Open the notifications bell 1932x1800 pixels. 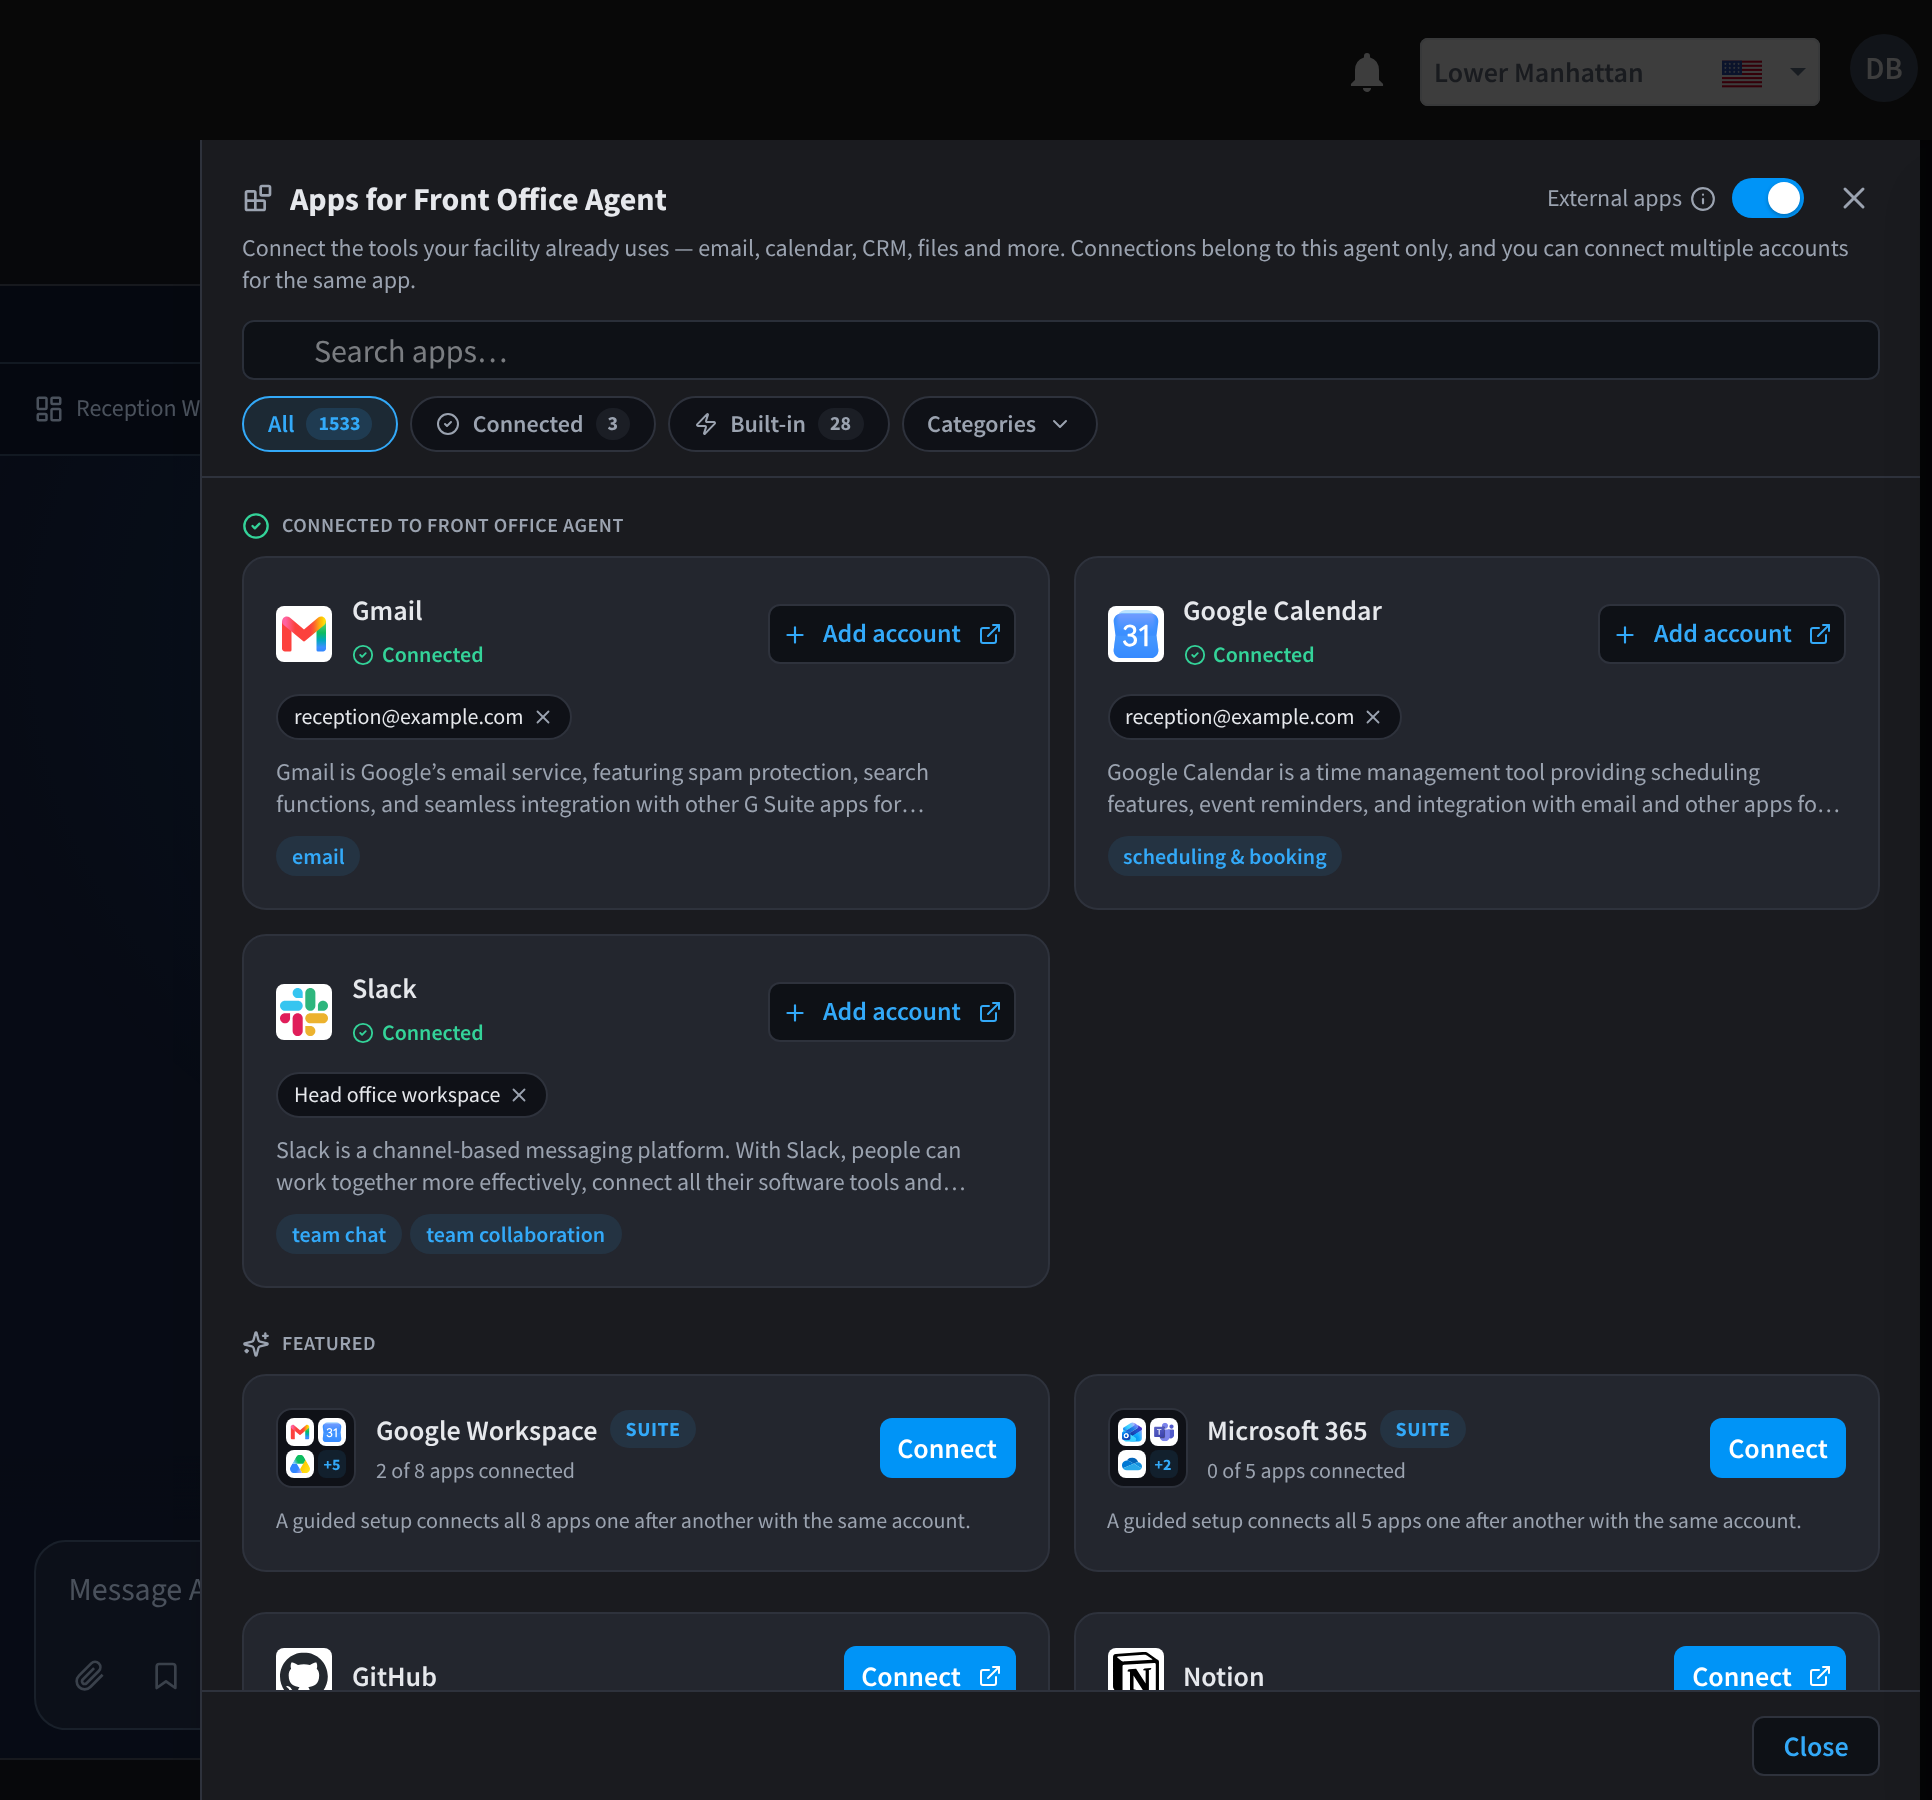point(1366,72)
